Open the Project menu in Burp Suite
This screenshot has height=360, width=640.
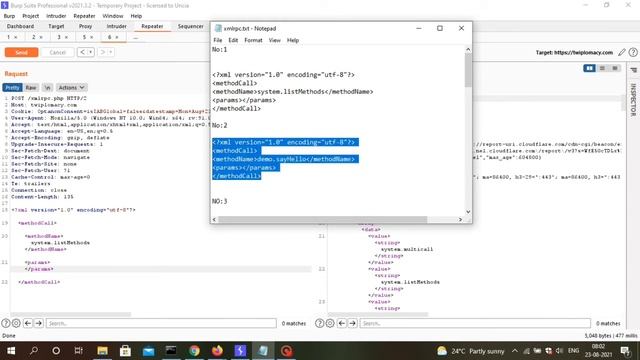tap(31, 16)
